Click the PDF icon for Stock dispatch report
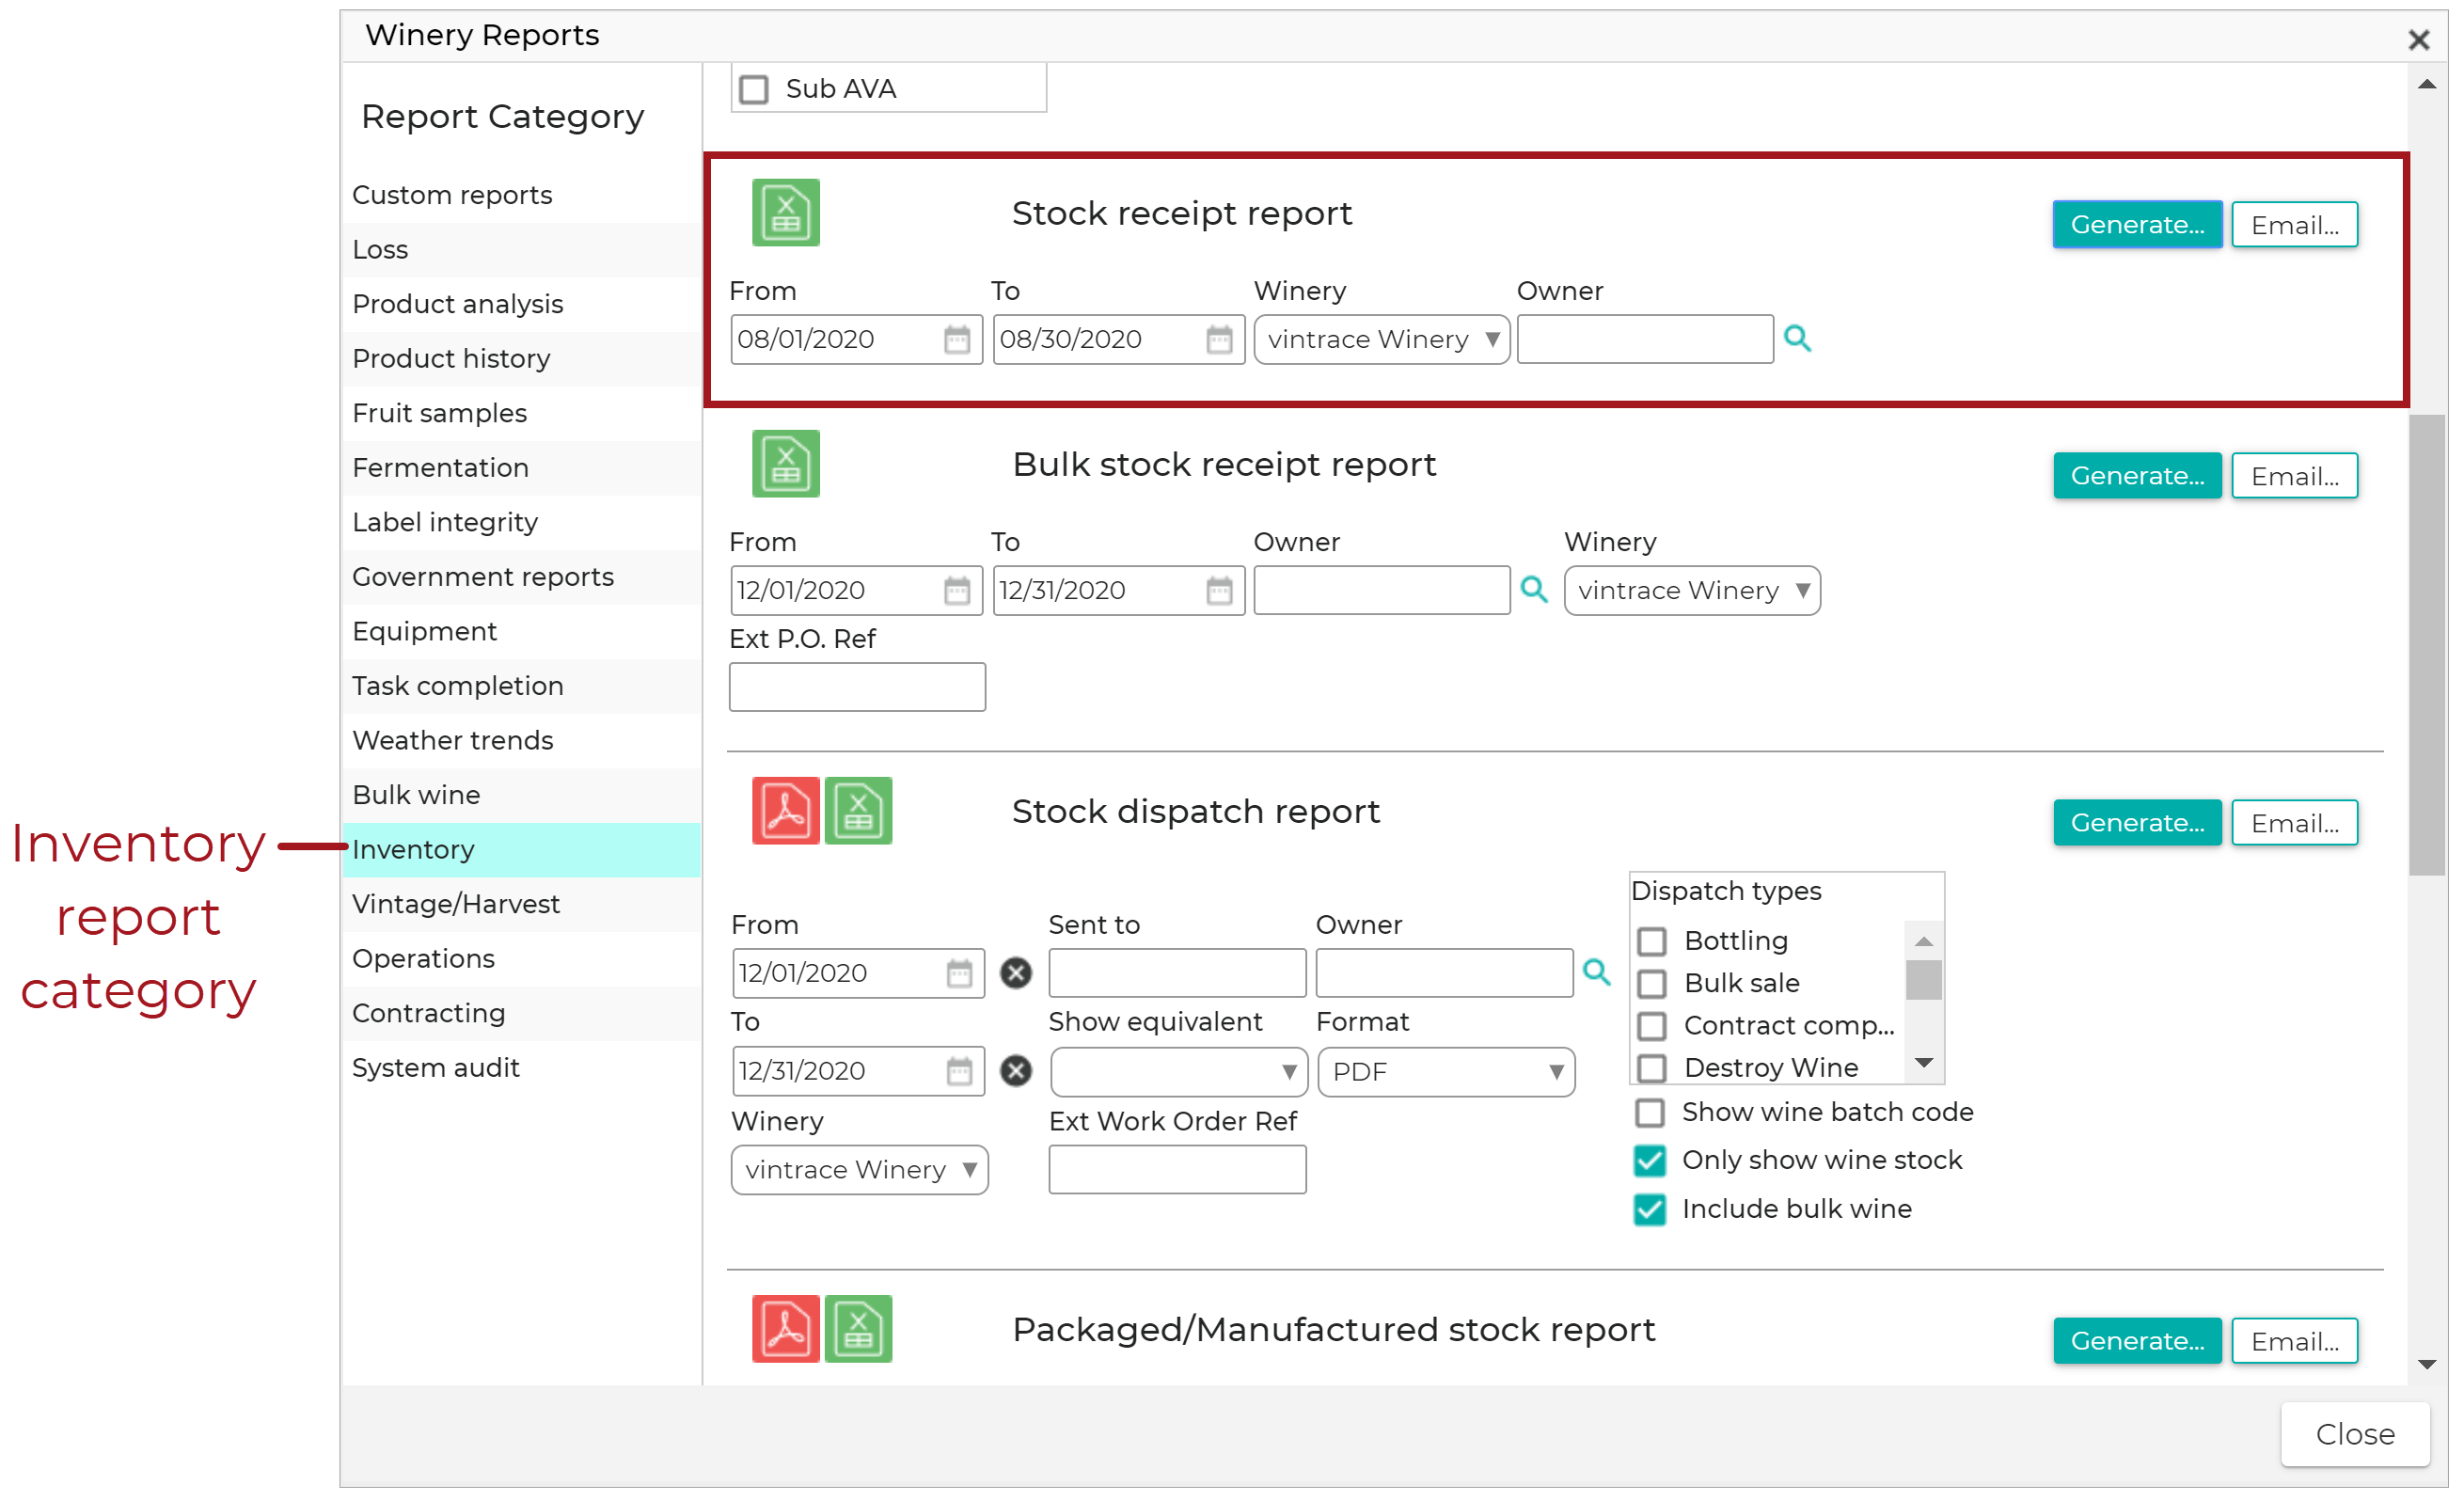 point(786,811)
